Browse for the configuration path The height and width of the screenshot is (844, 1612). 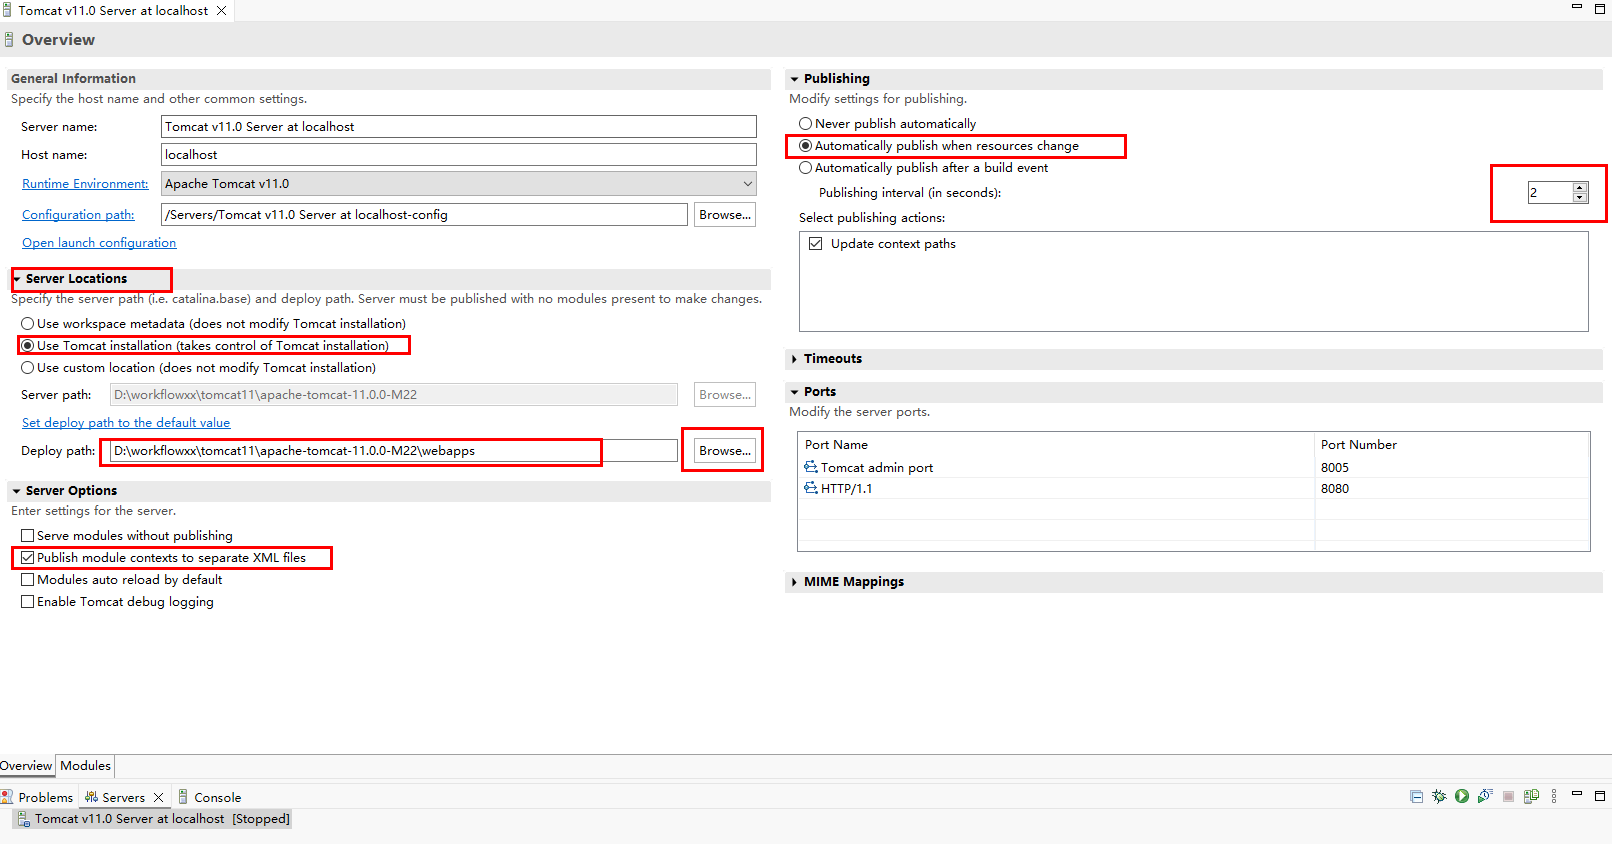point(725,215)
